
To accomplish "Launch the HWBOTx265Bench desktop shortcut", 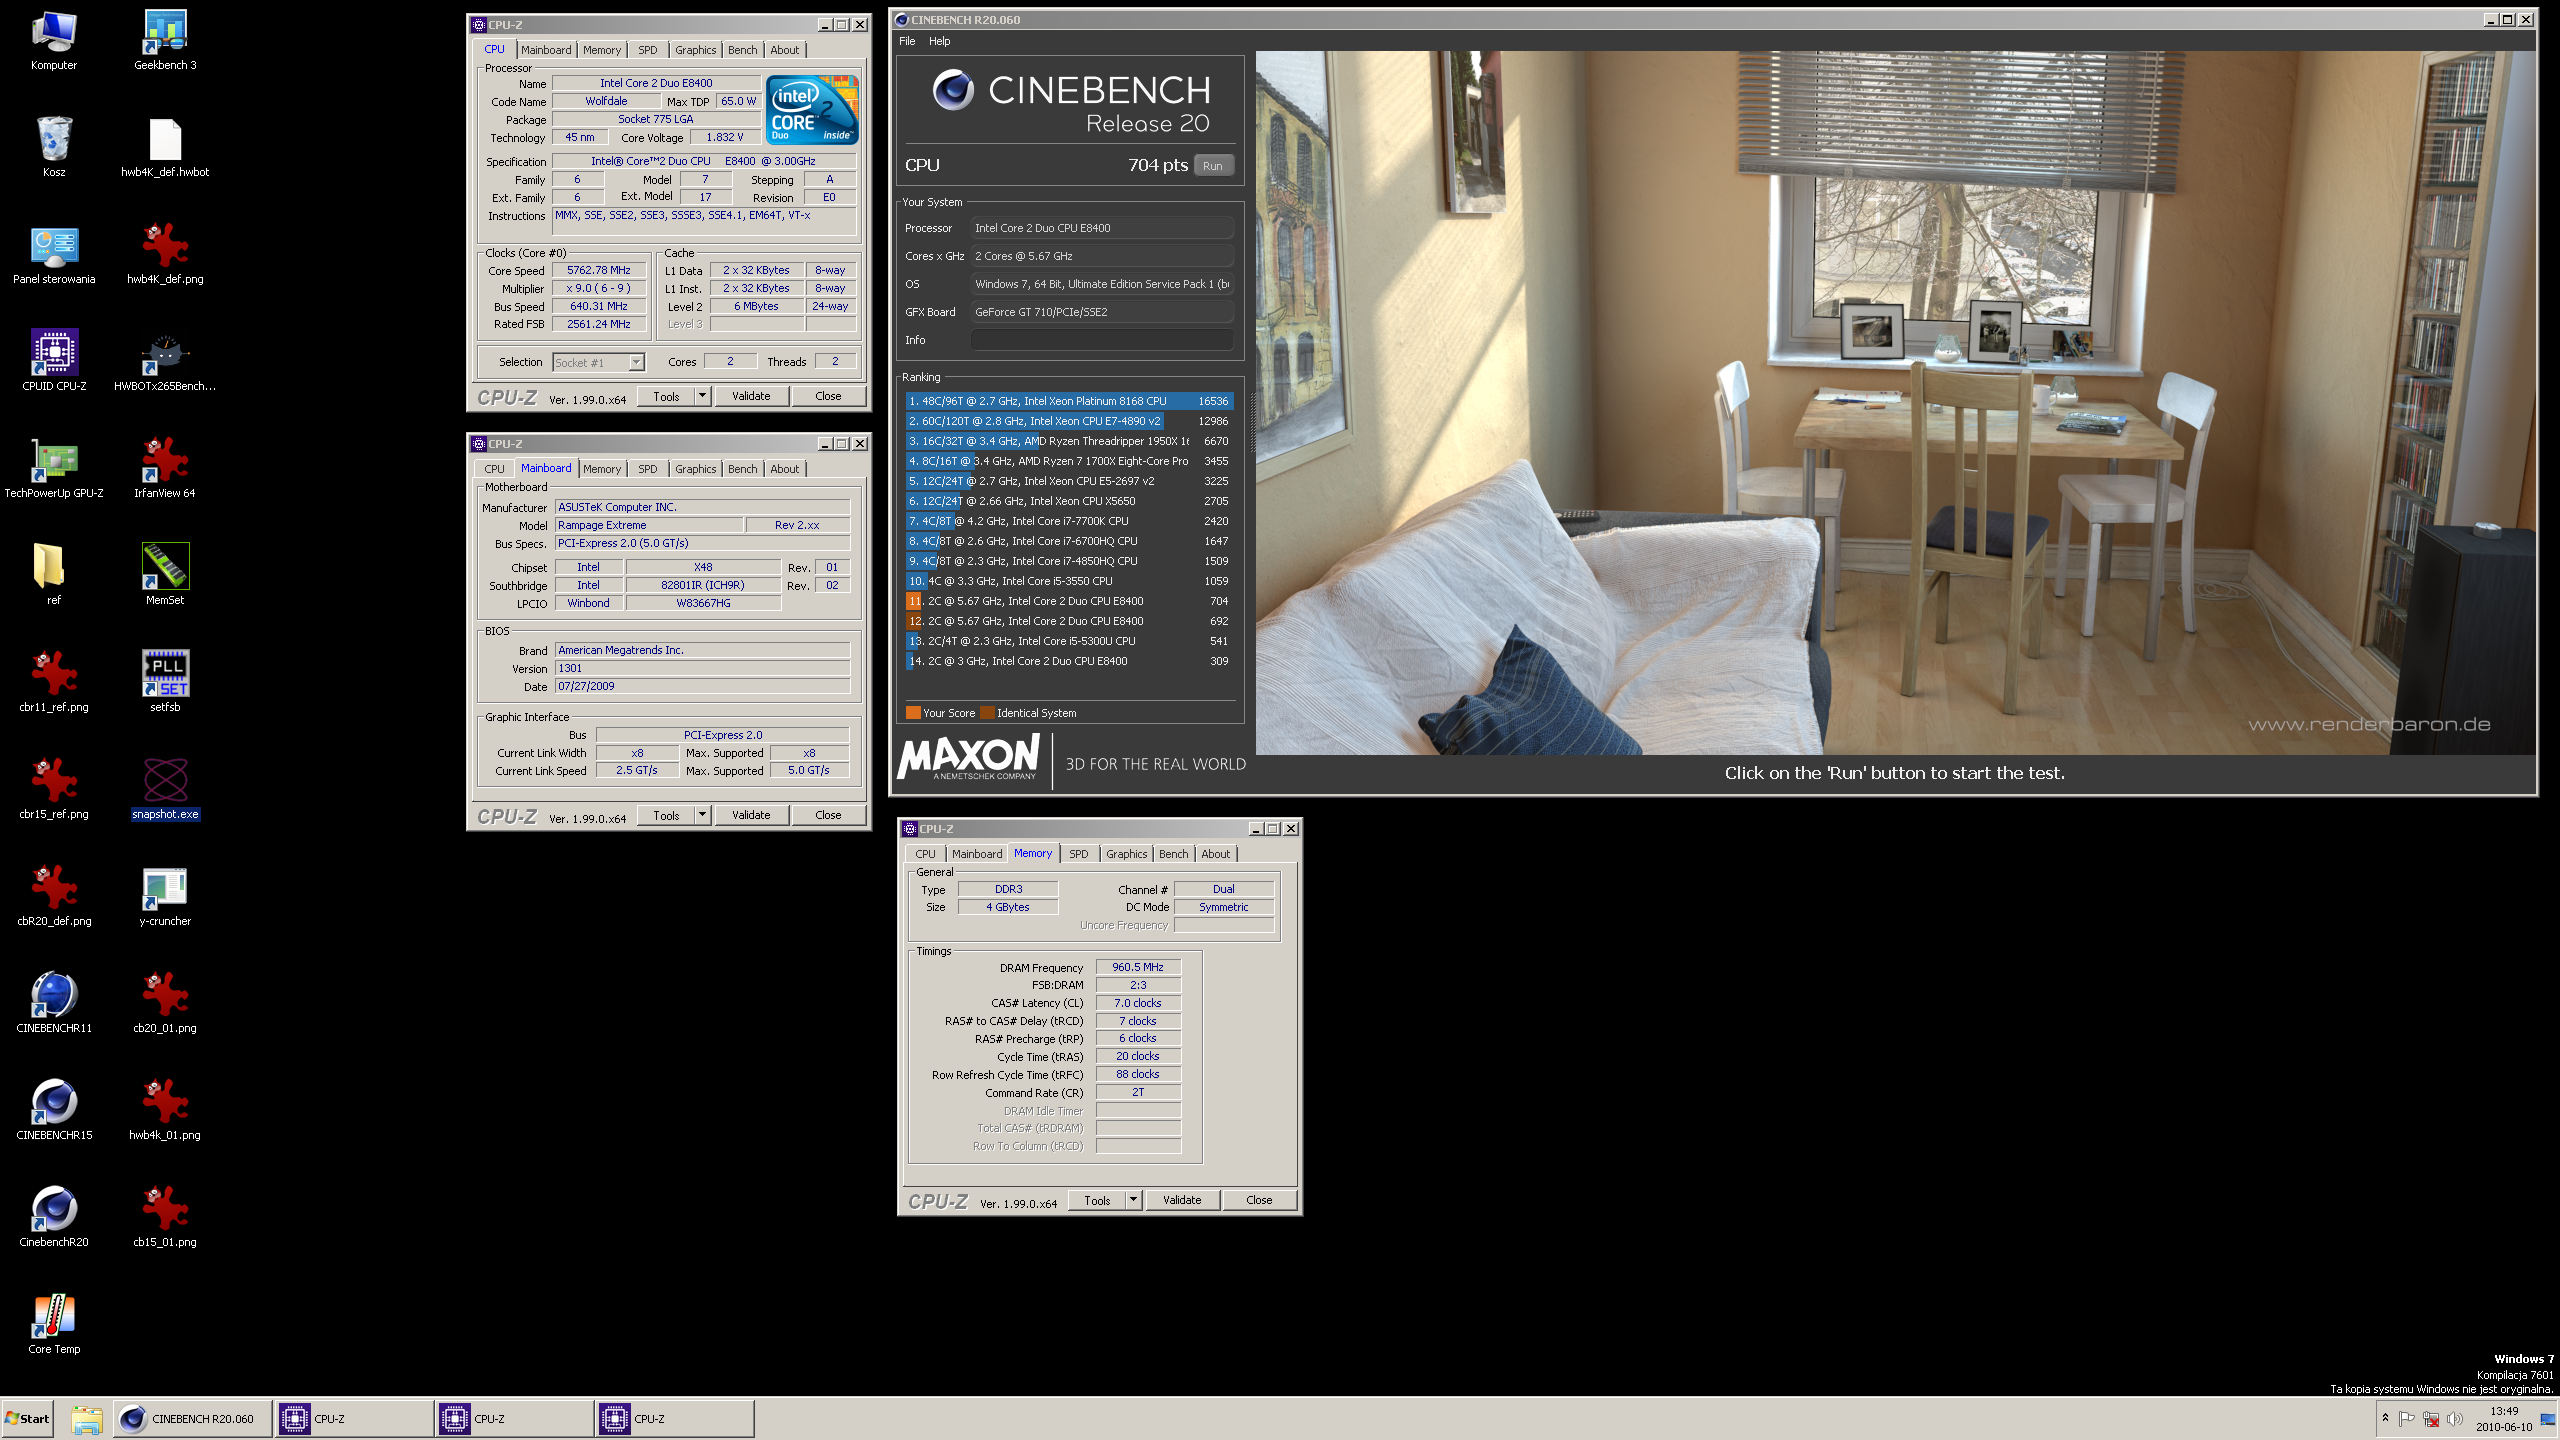I will (165, 361).
